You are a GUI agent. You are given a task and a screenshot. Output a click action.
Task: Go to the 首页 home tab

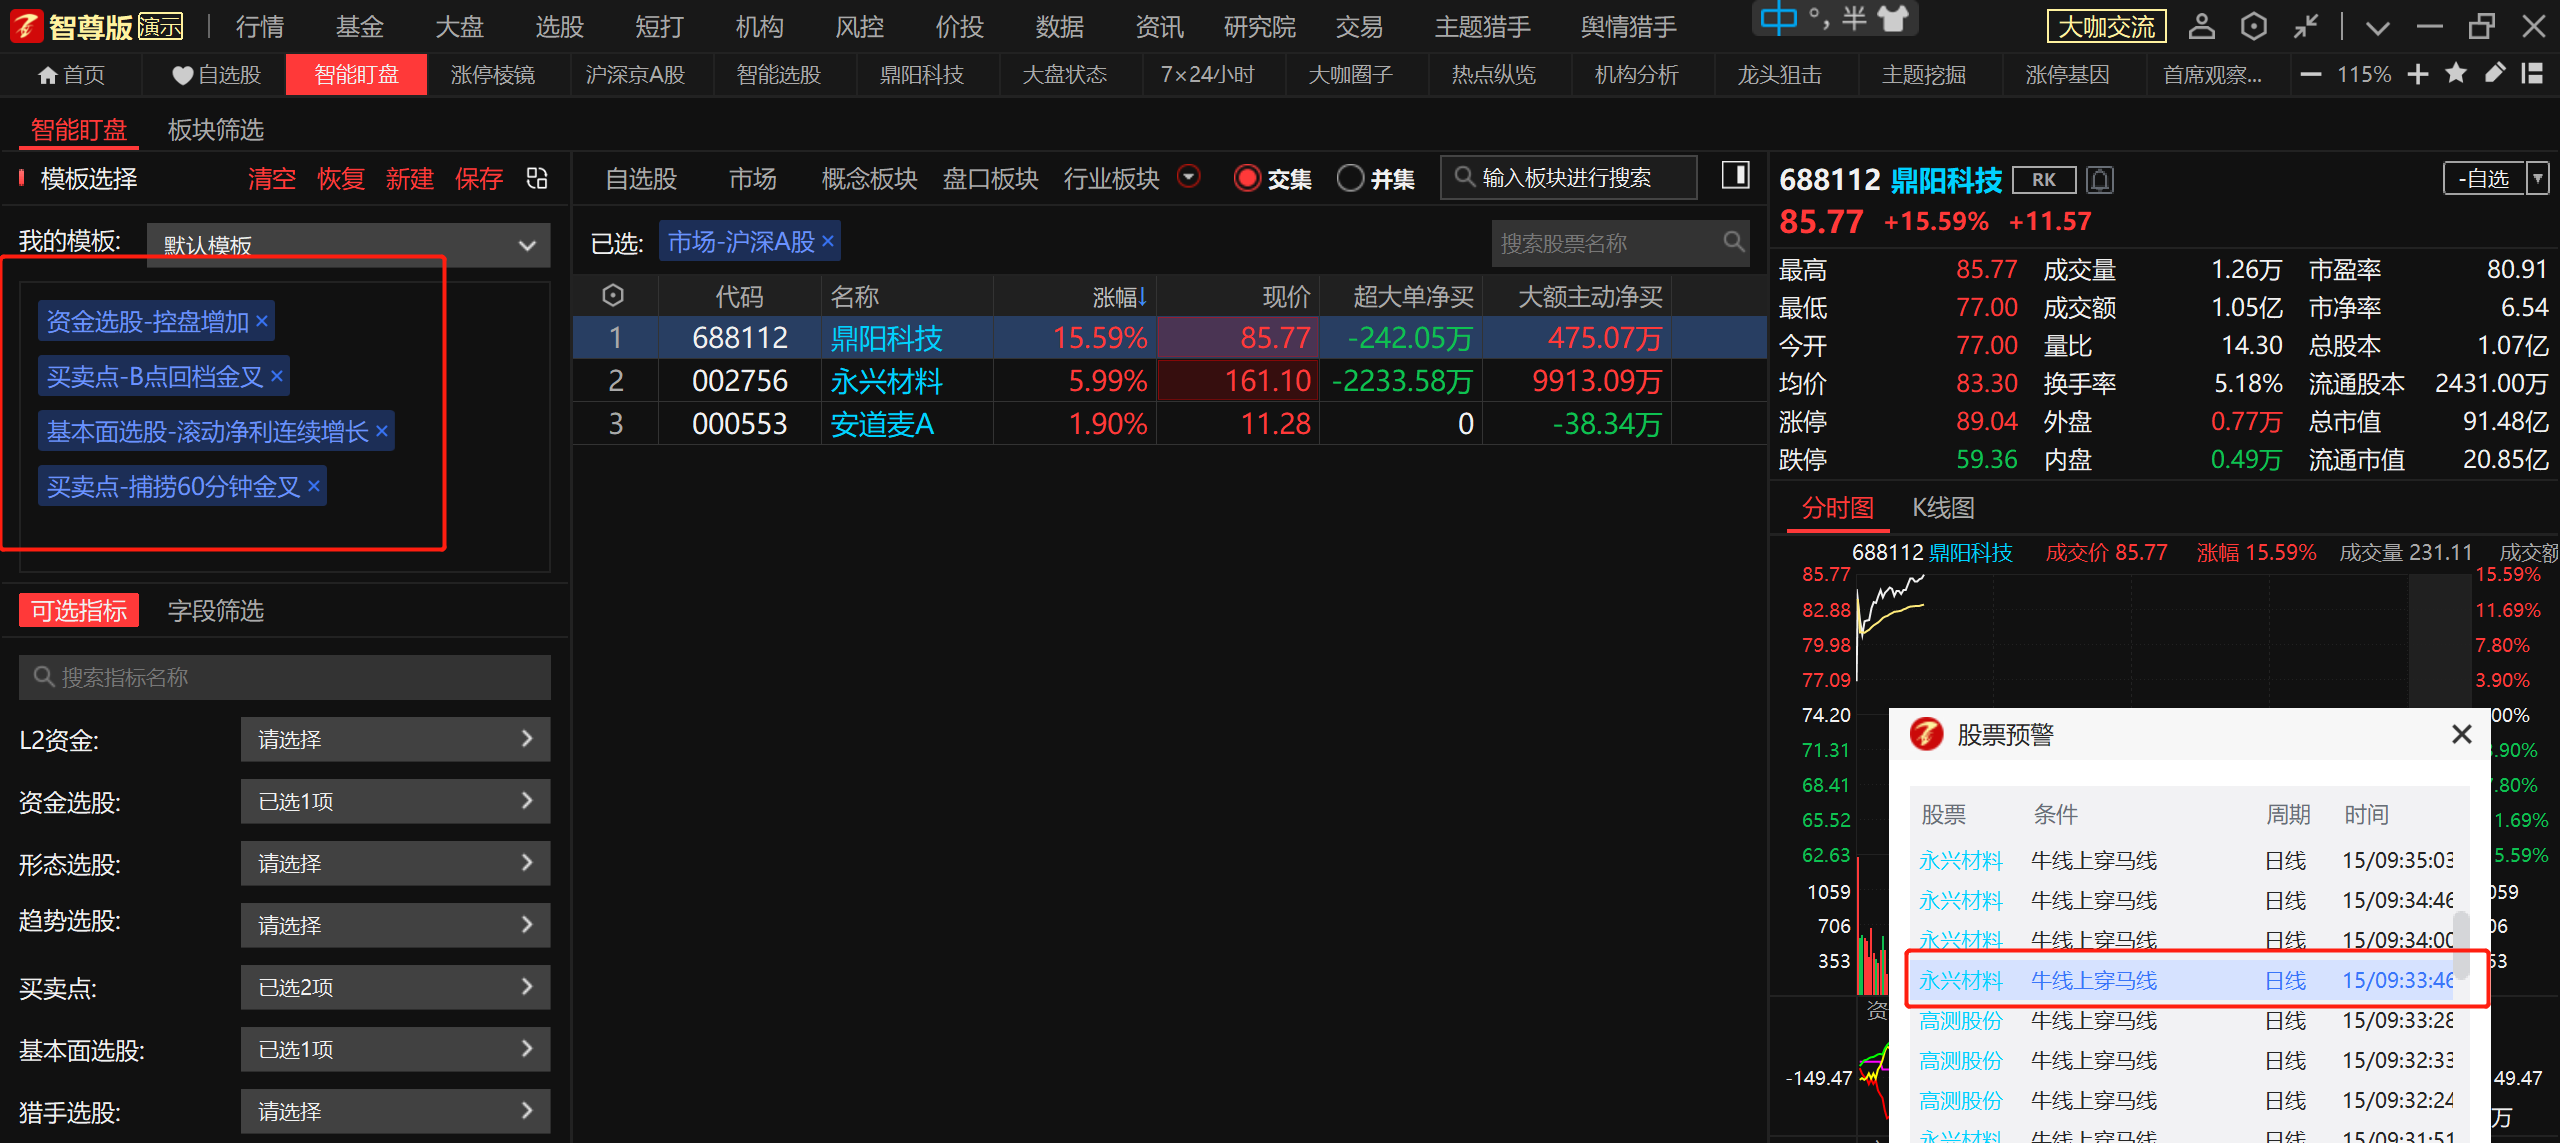(71, 75)
